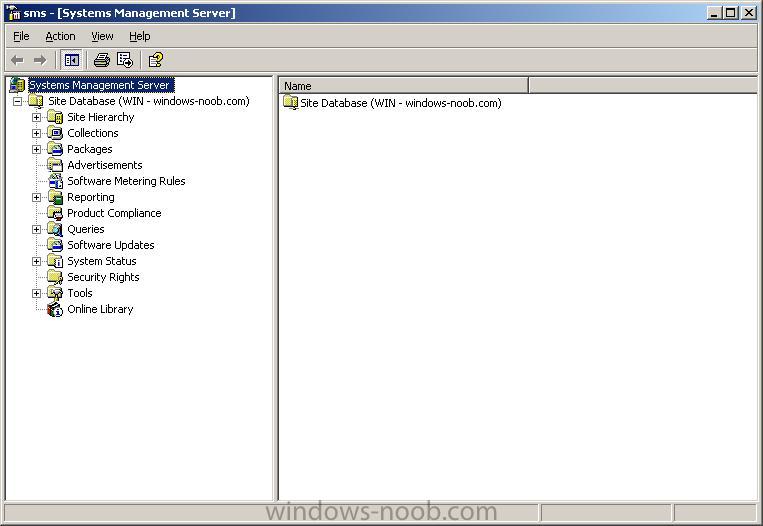This screenshot has height=526, width=763.
Task: Select Systems Management Server tree label
Action: 100,85
